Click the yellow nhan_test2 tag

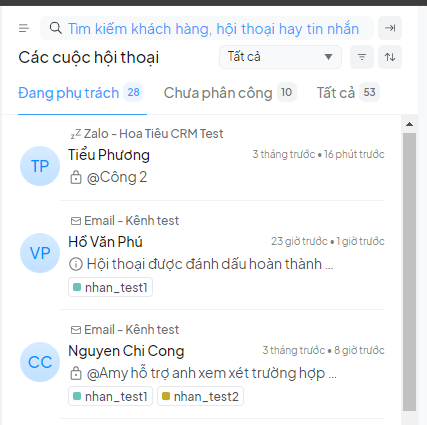[200, 396]
